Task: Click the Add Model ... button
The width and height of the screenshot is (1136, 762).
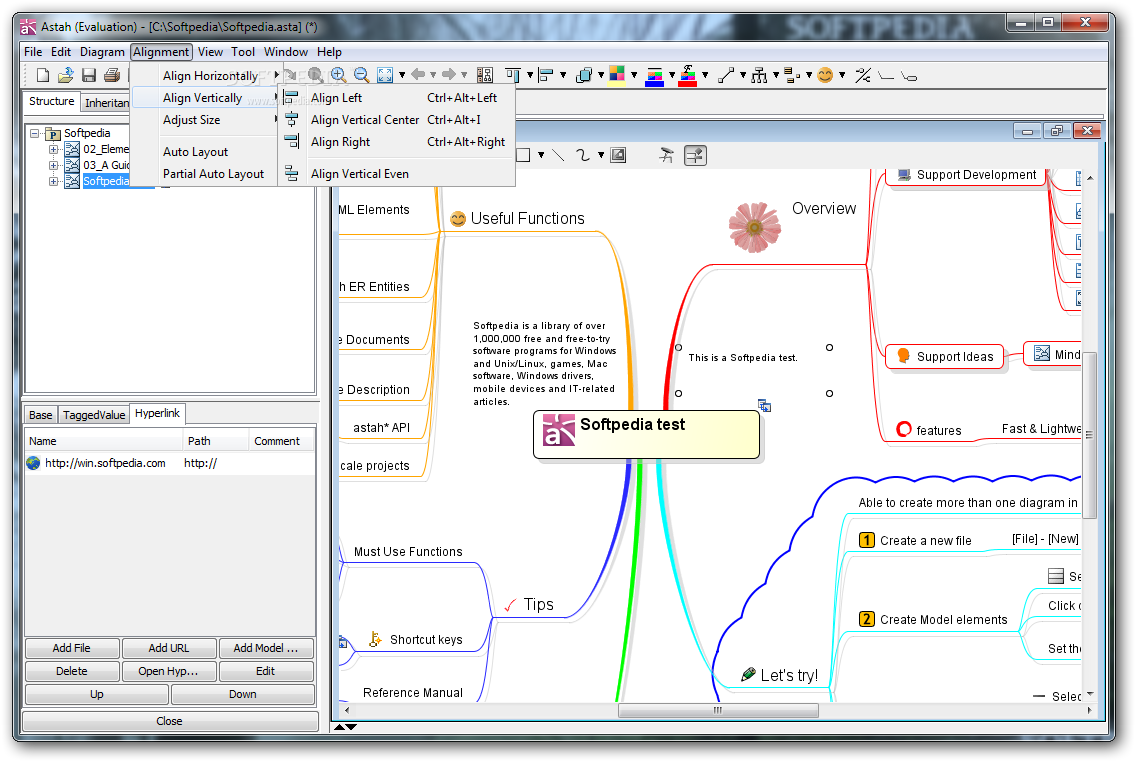Action: point(266,648)
